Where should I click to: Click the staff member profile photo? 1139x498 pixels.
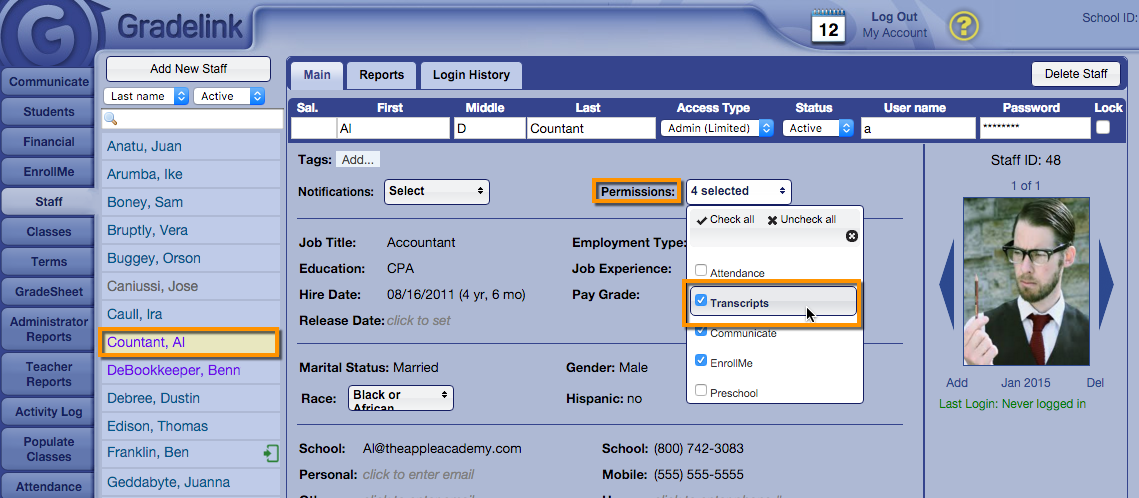tap(1025, 281)
